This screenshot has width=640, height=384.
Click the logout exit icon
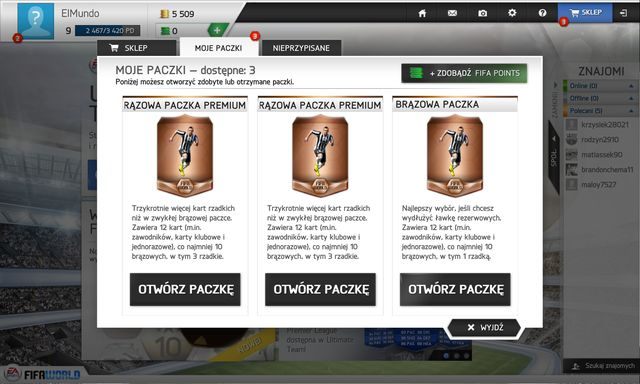coord(624,13)
